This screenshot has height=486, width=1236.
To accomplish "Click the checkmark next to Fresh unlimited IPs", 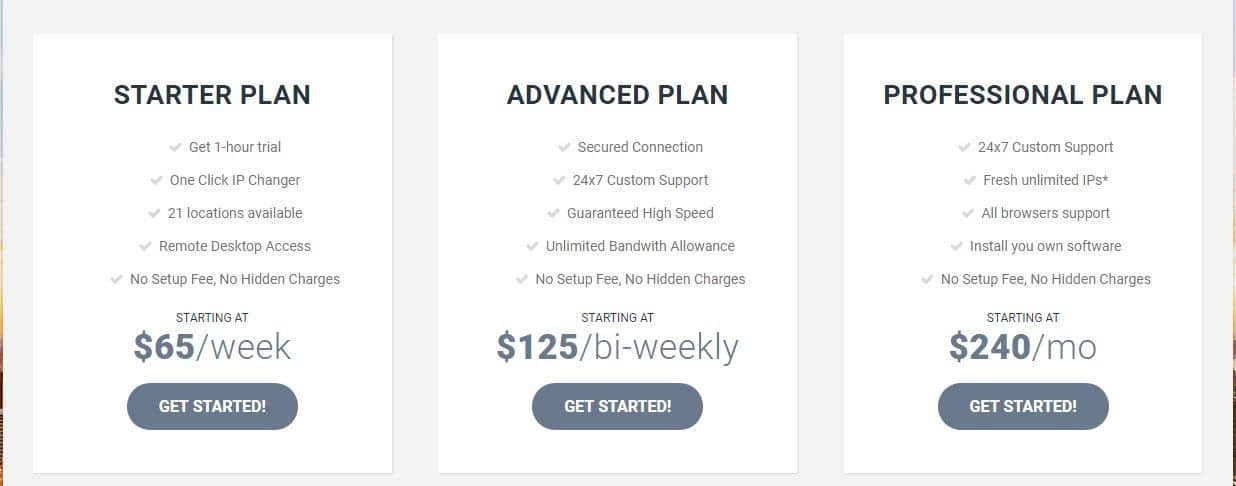I will pos(970,180).
